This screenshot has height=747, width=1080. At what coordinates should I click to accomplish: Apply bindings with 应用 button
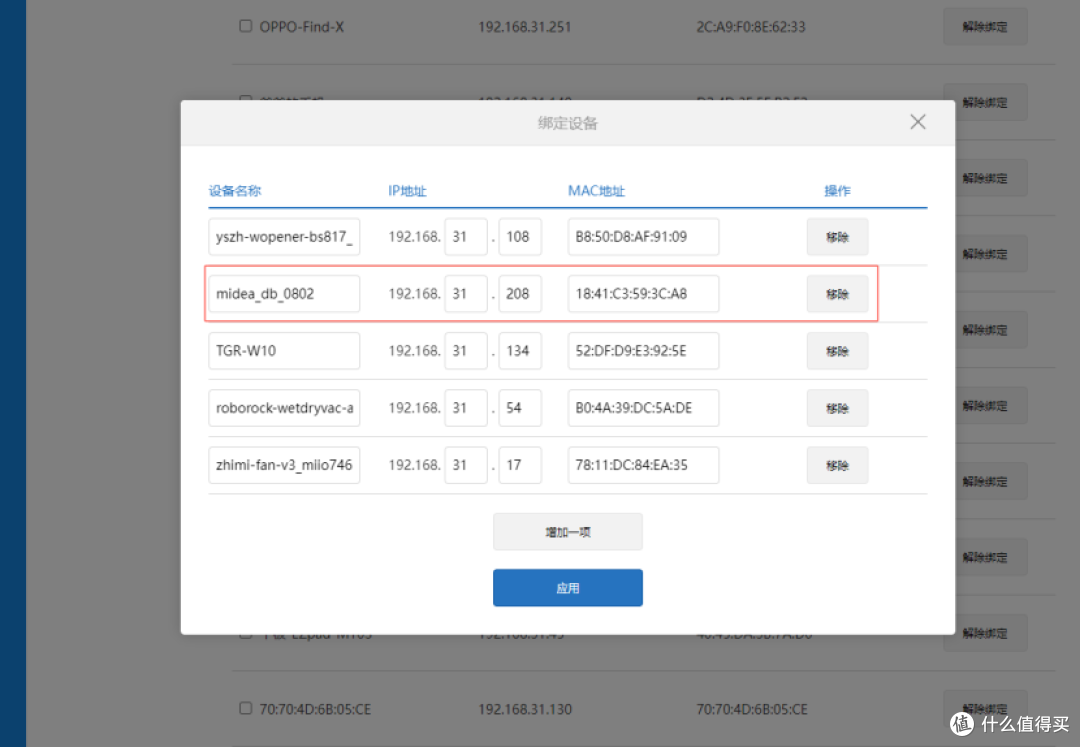568,588
